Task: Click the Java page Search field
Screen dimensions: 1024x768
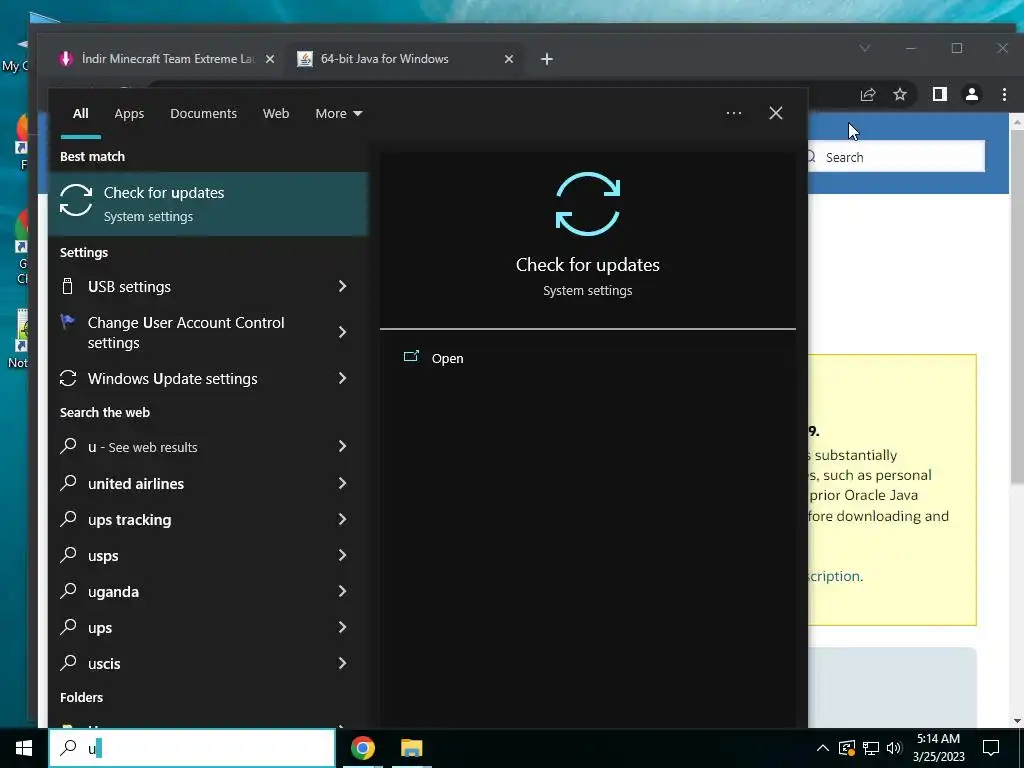Action: tap(896, 157)
